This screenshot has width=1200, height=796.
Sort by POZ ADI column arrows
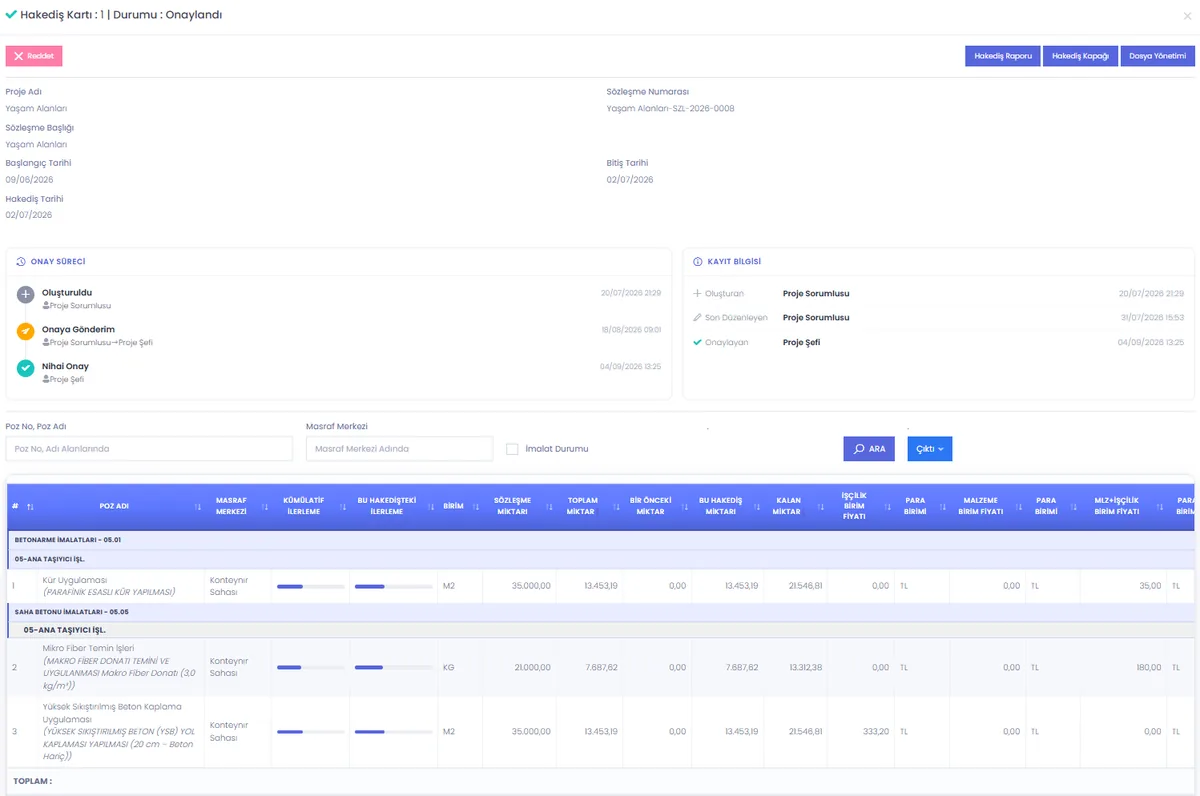(x=197, y=506)
